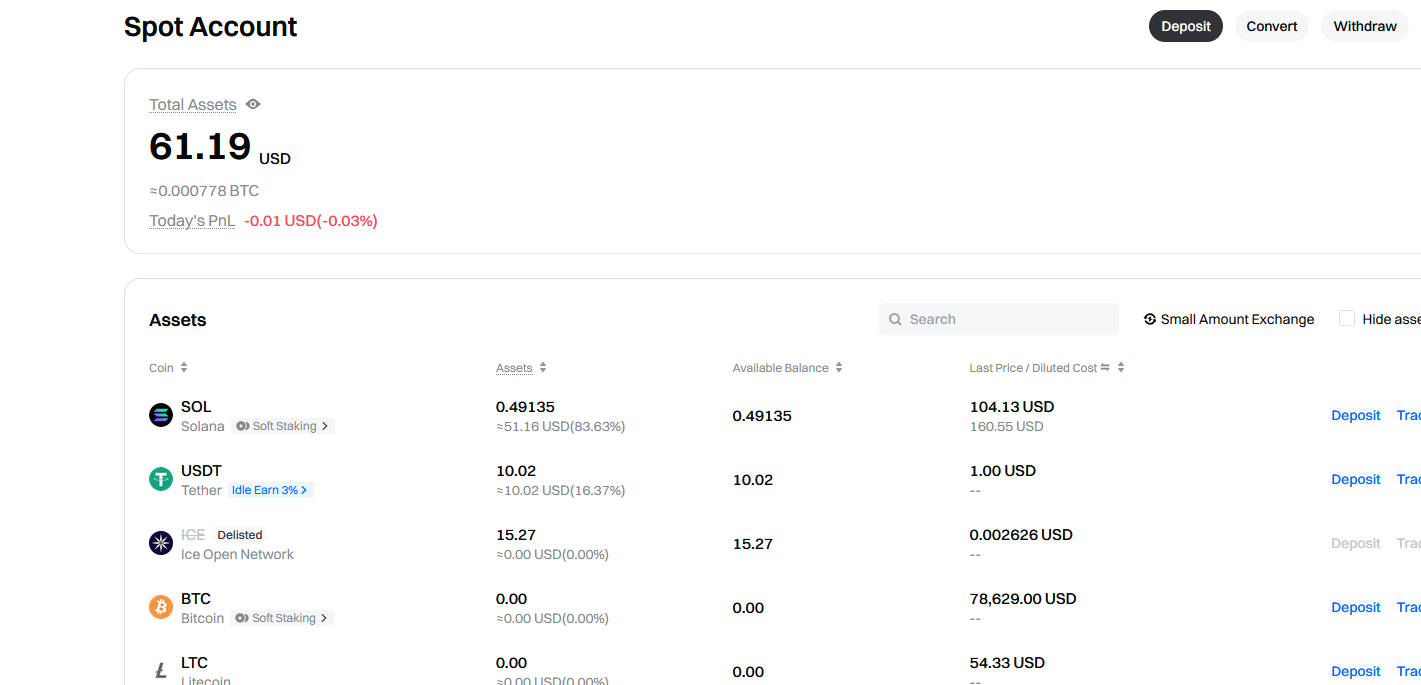Swap Last Price / Diluted Cost icon

(1105, 368)
